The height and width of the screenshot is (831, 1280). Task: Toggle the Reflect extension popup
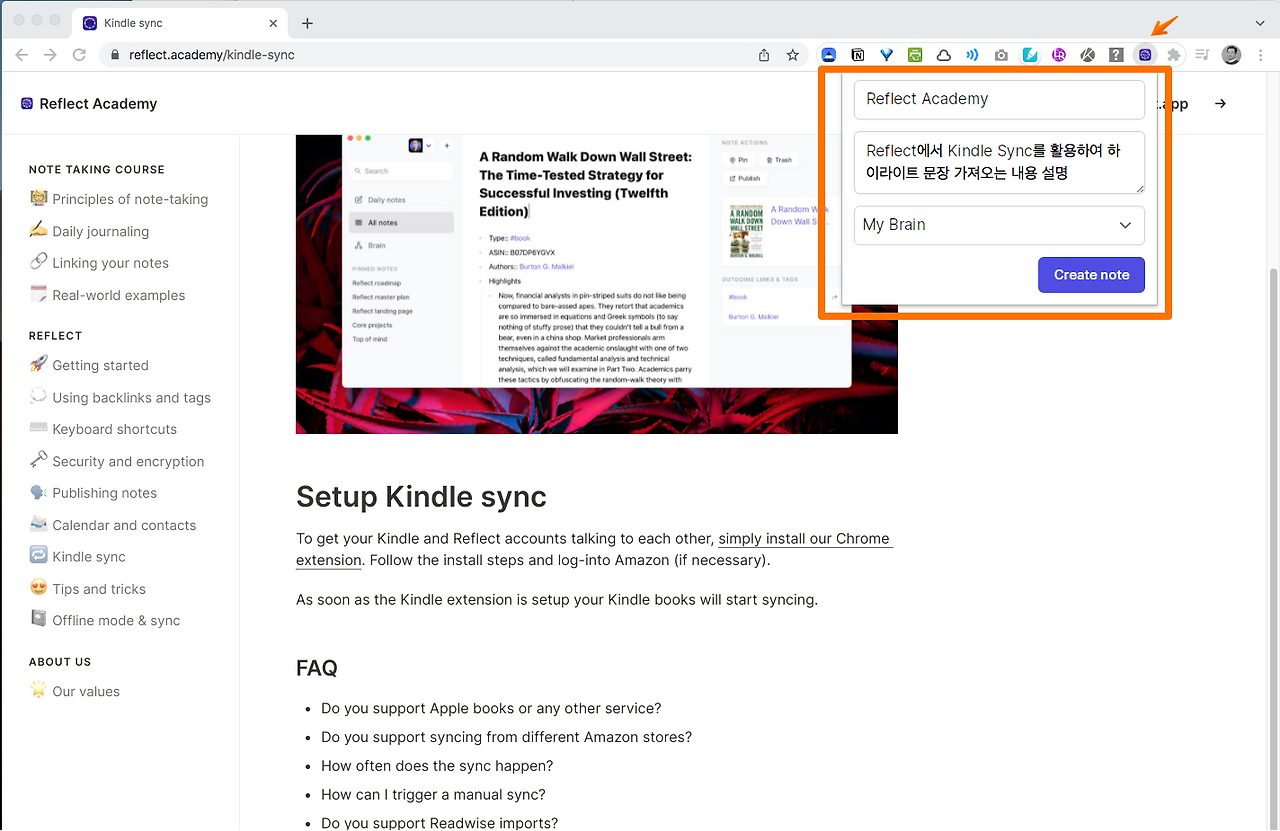1145,55
